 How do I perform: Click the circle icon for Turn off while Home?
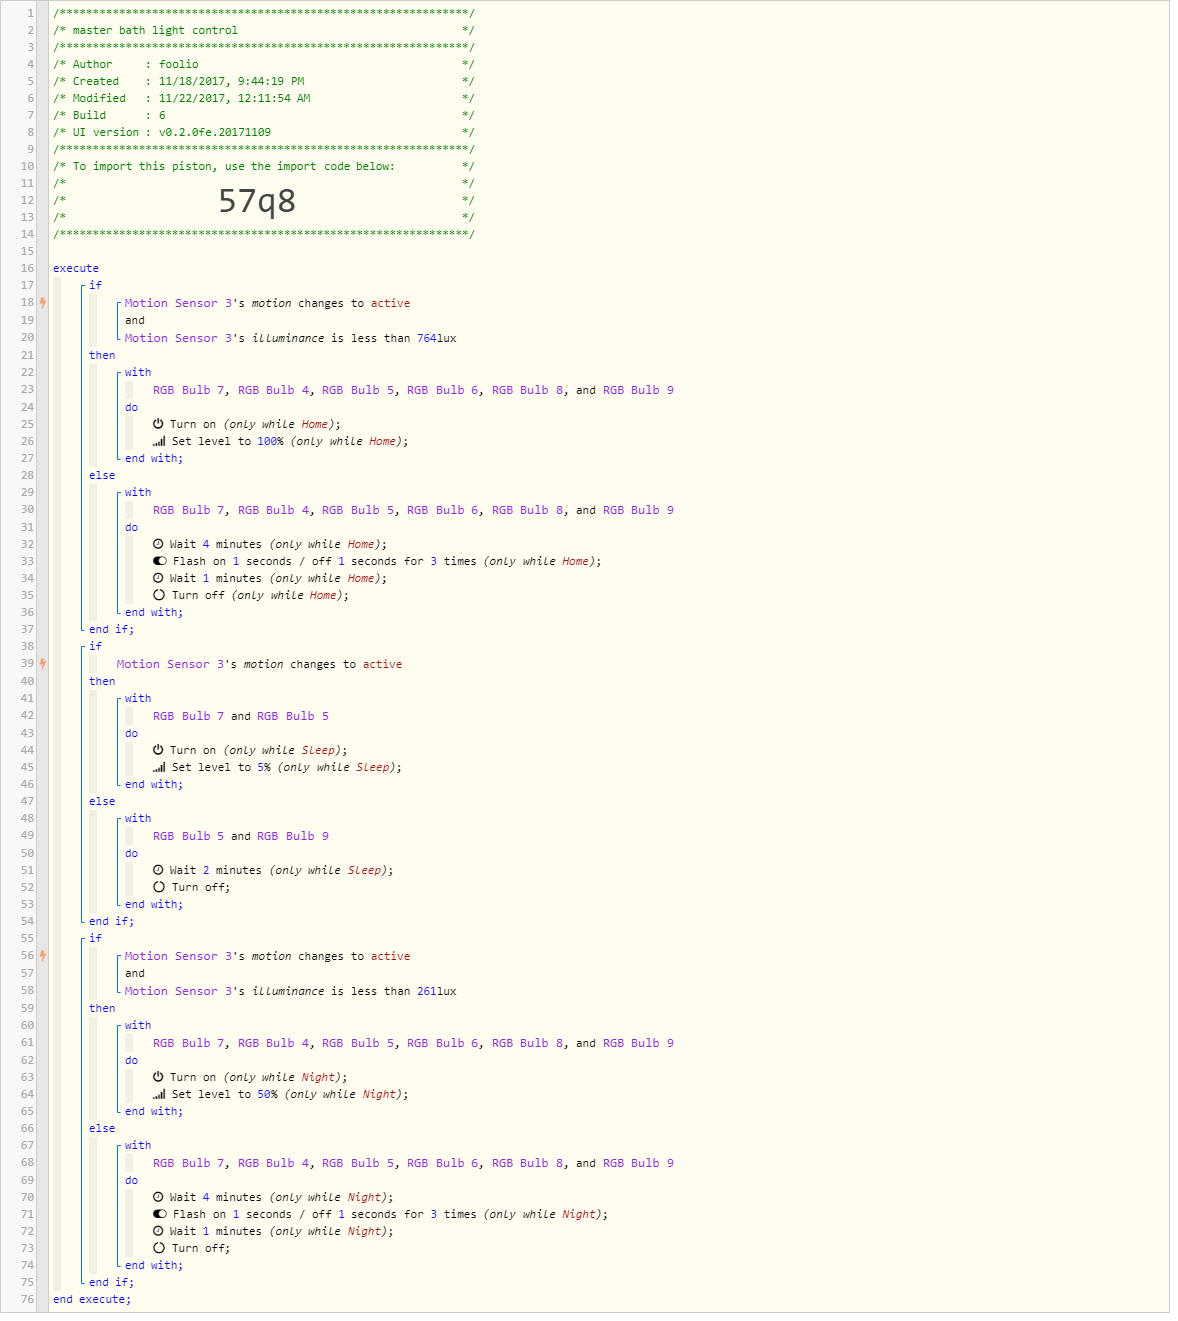coord(159,595)
